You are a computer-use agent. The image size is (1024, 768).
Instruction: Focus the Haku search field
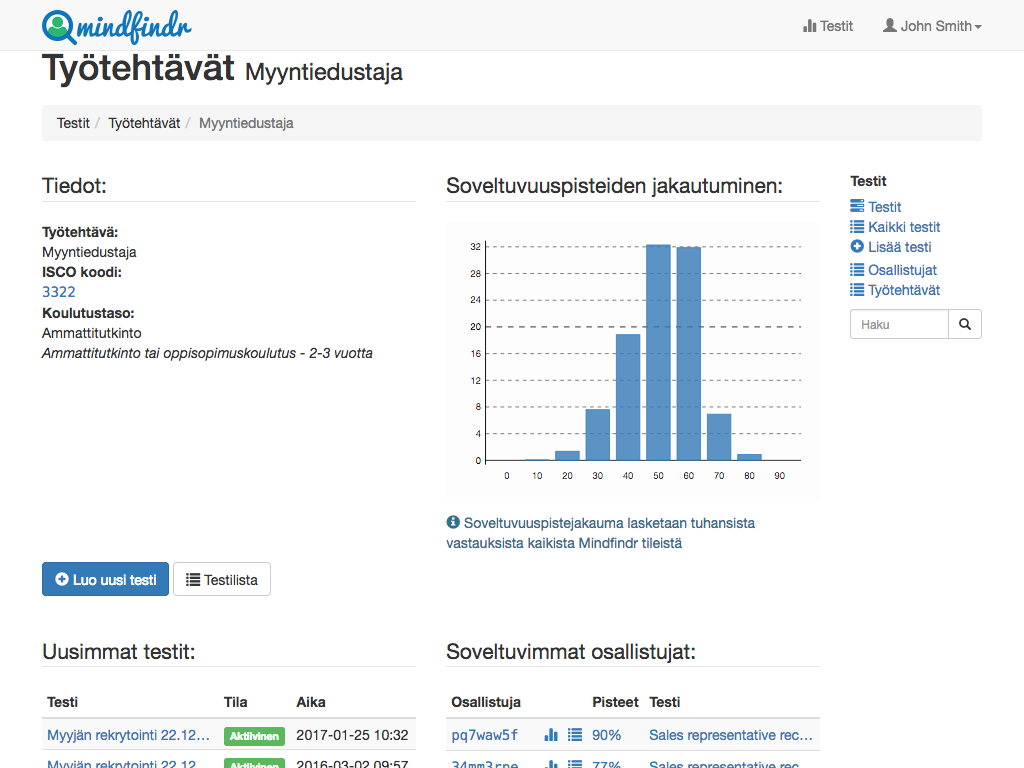(899, 325)
